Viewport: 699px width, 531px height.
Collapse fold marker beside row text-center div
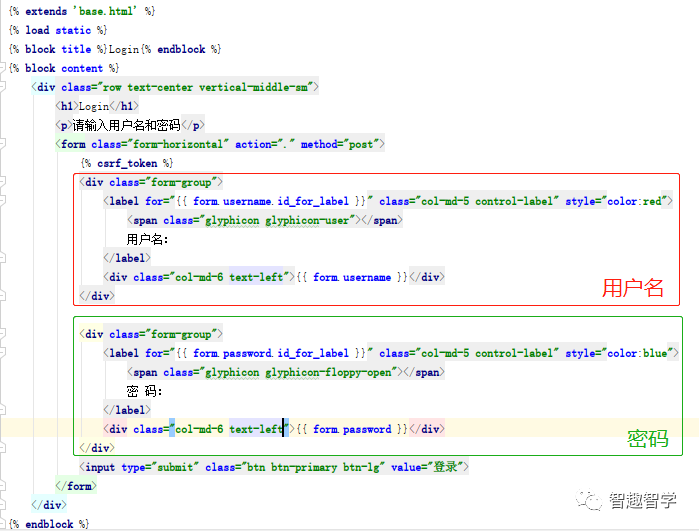click(2, 87)
